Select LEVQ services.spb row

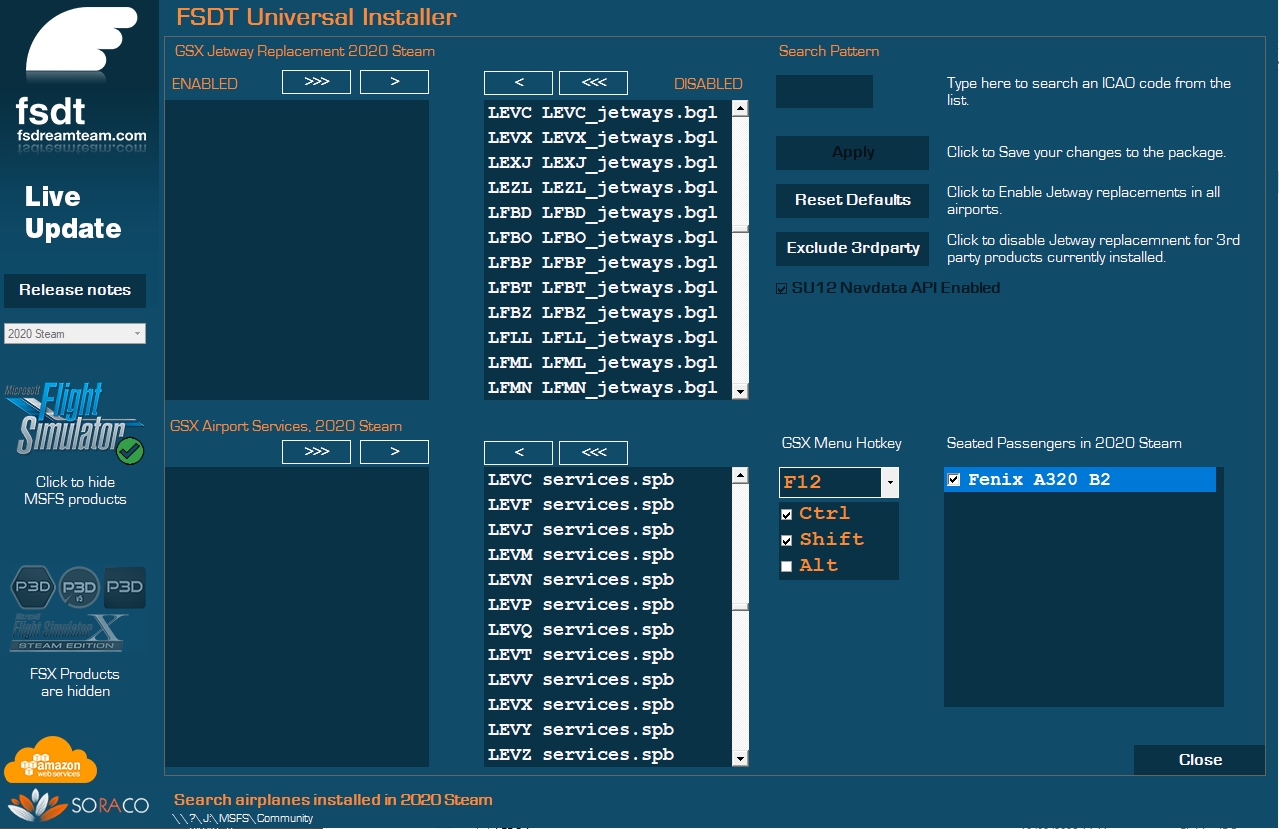608,629
